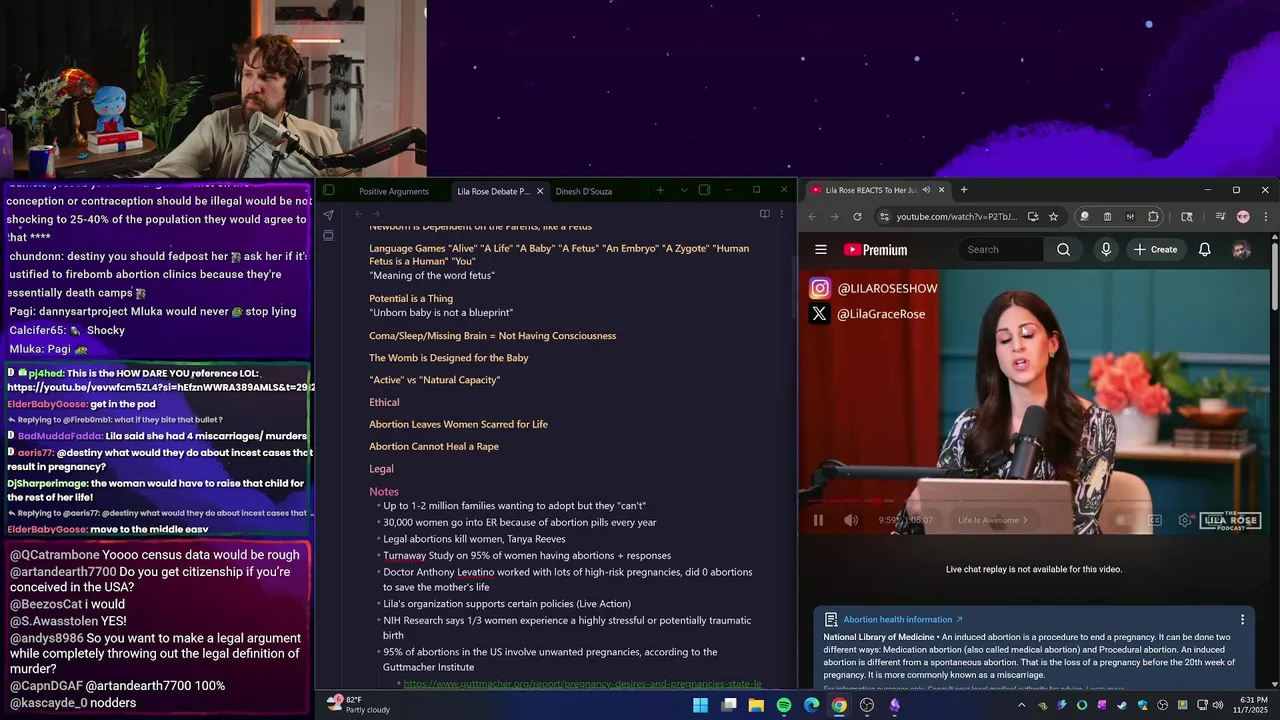Mute the Chrome tab audio speaker icon
Screen dimensions: 1280x720
[x=926, y=190]
